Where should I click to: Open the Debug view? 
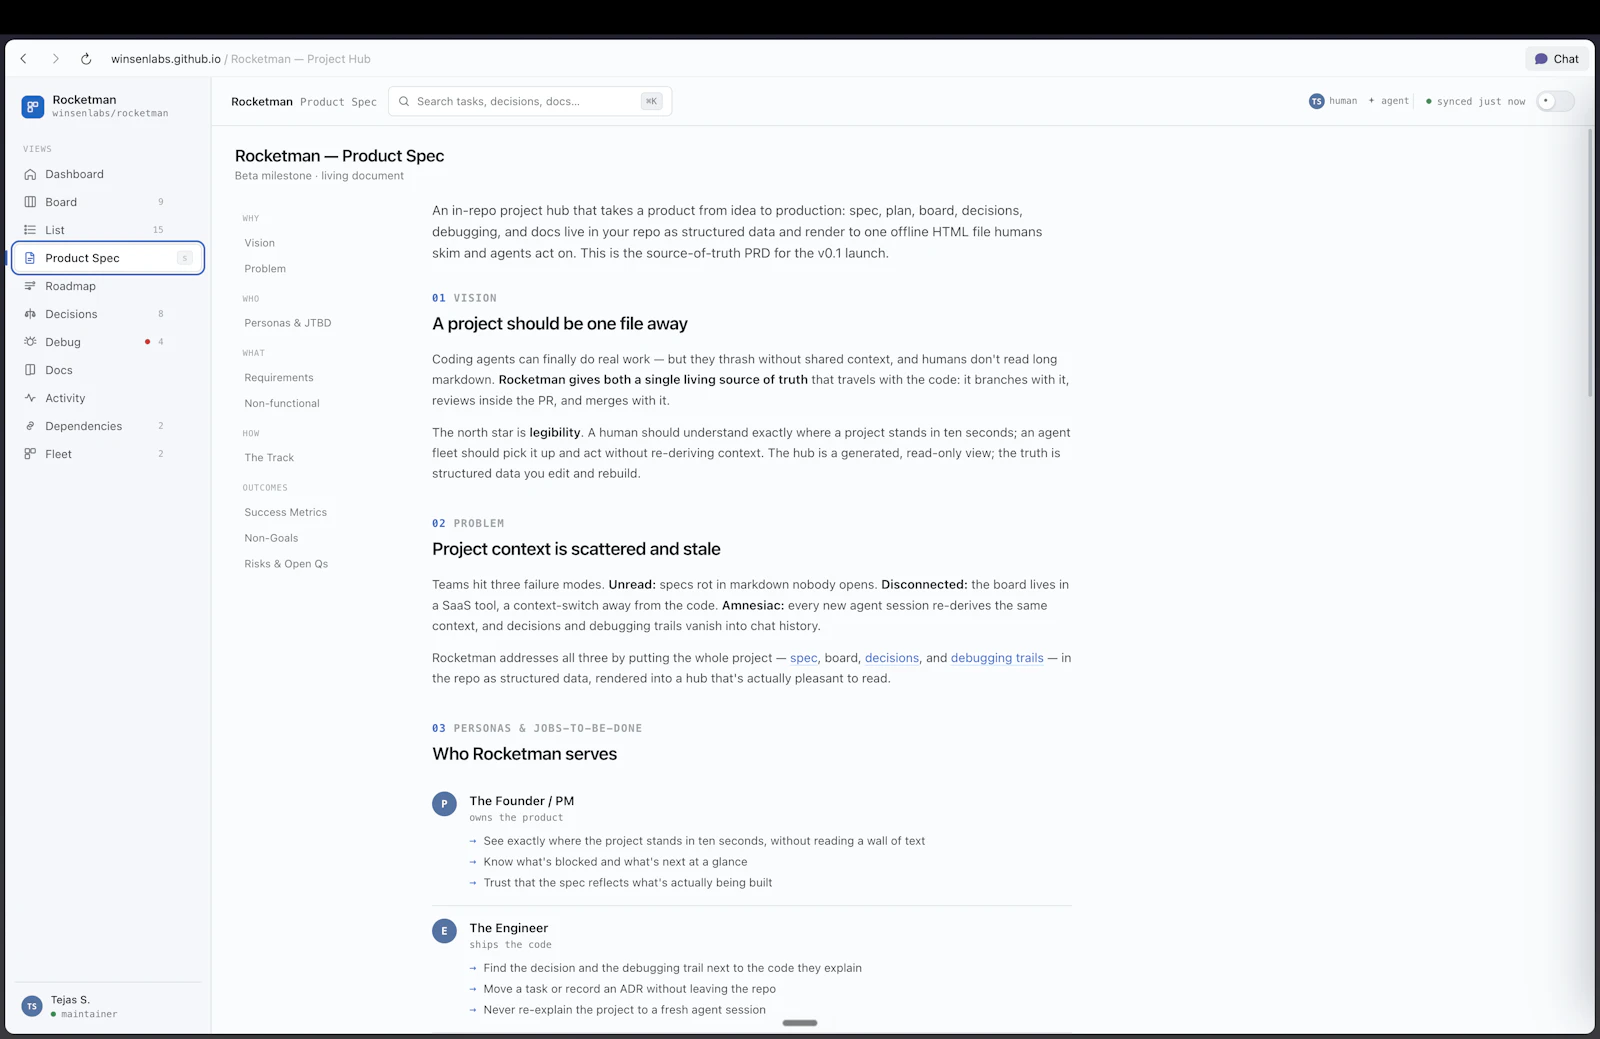coord(108,342)
